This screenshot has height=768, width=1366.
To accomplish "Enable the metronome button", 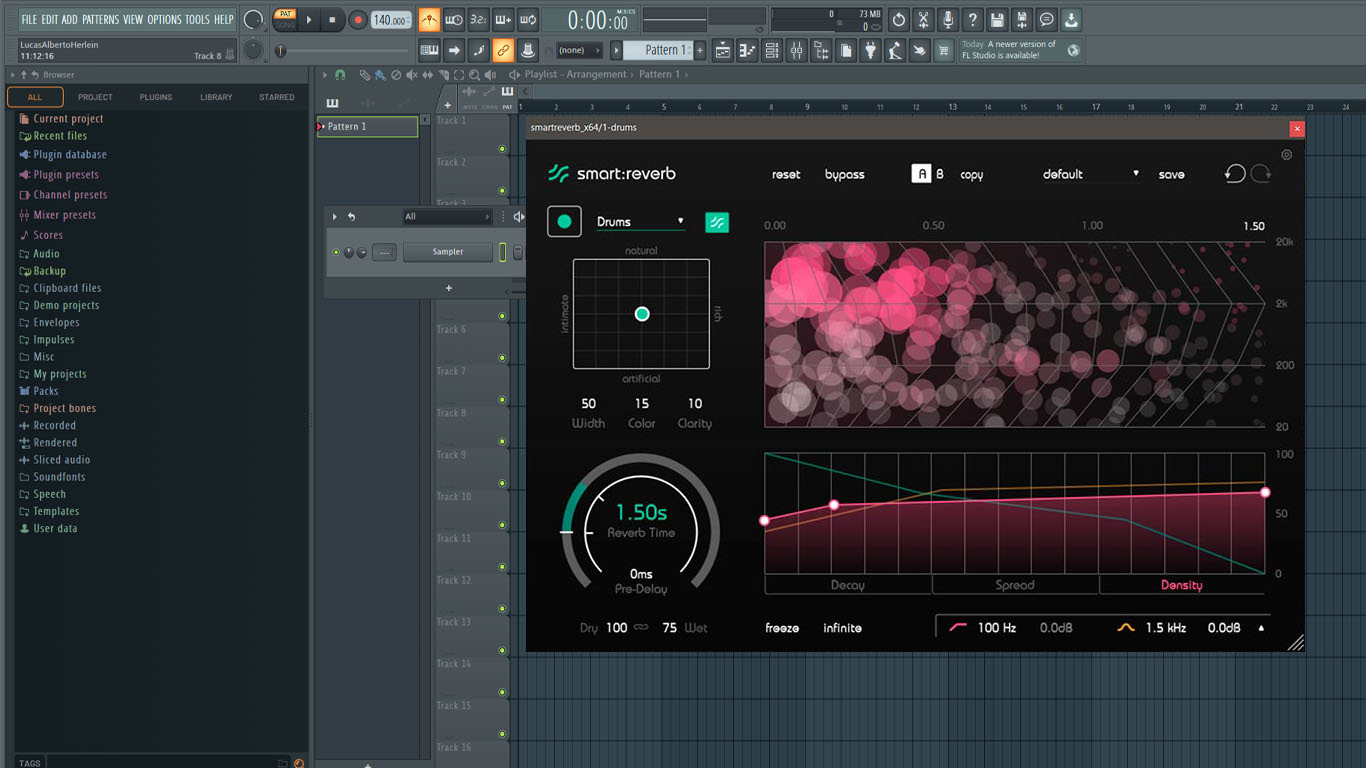I will click(x=429, y=20).
